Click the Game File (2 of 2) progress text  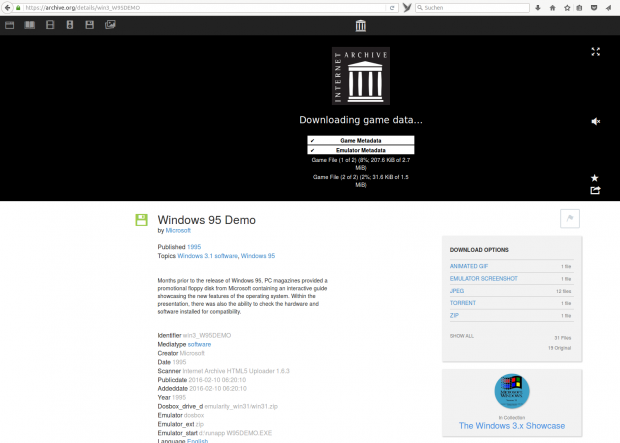(361, 181)
